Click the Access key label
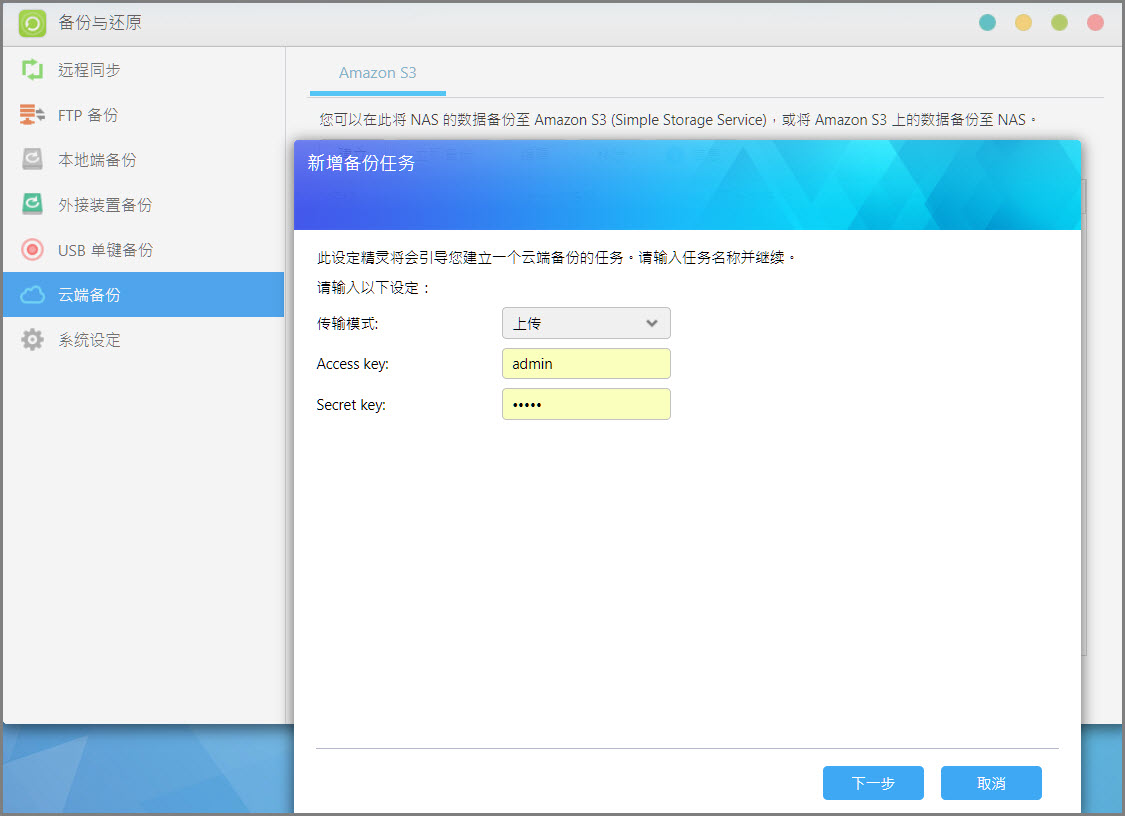1125x816 pixels. tap(352, 364)
